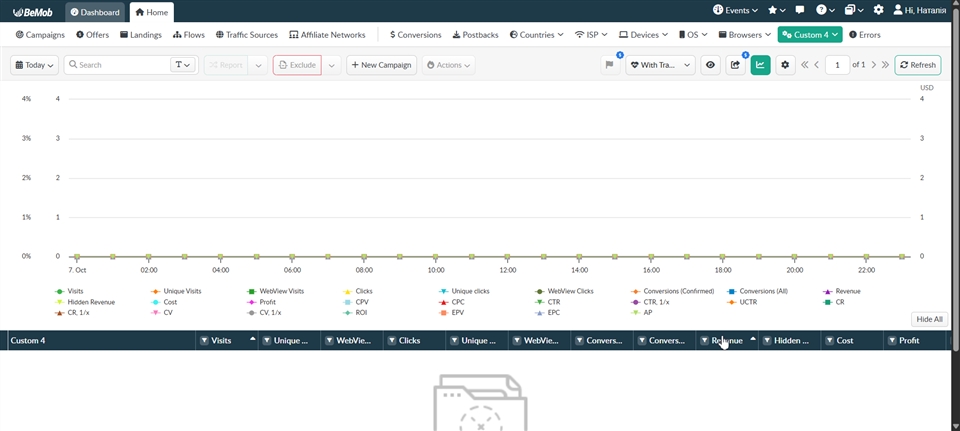
Task: Expand the Today date range dropdown
Action: coord(34,65)
